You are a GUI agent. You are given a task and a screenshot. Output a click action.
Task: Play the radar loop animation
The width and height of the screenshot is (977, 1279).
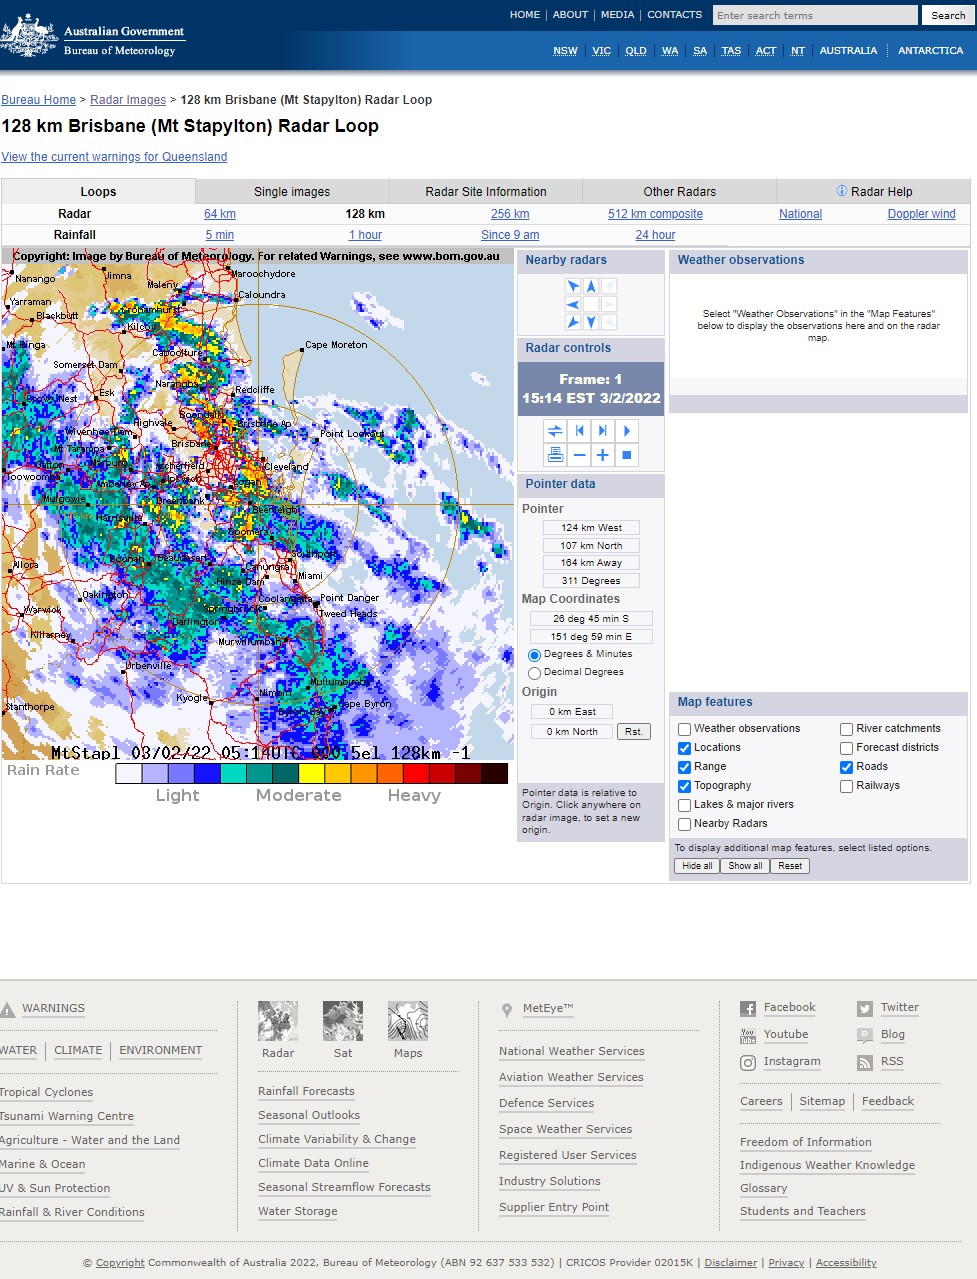tap(627, 431)
